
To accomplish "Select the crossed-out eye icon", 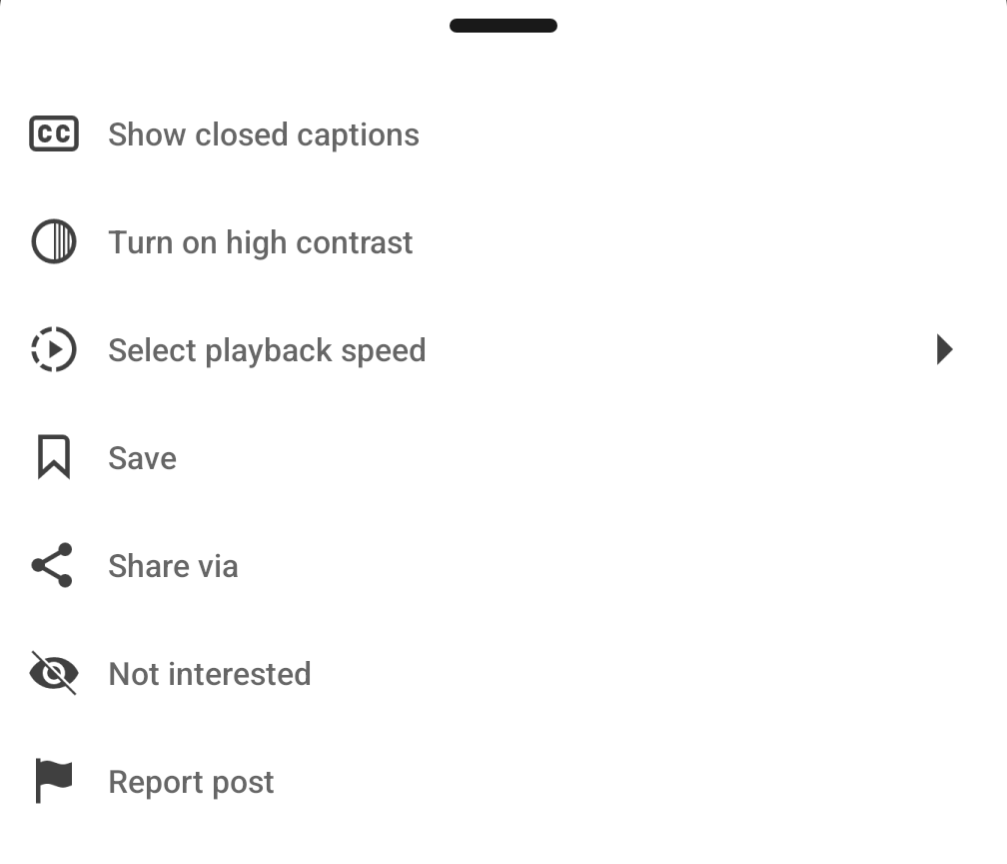I will click(x=55, y=673).
